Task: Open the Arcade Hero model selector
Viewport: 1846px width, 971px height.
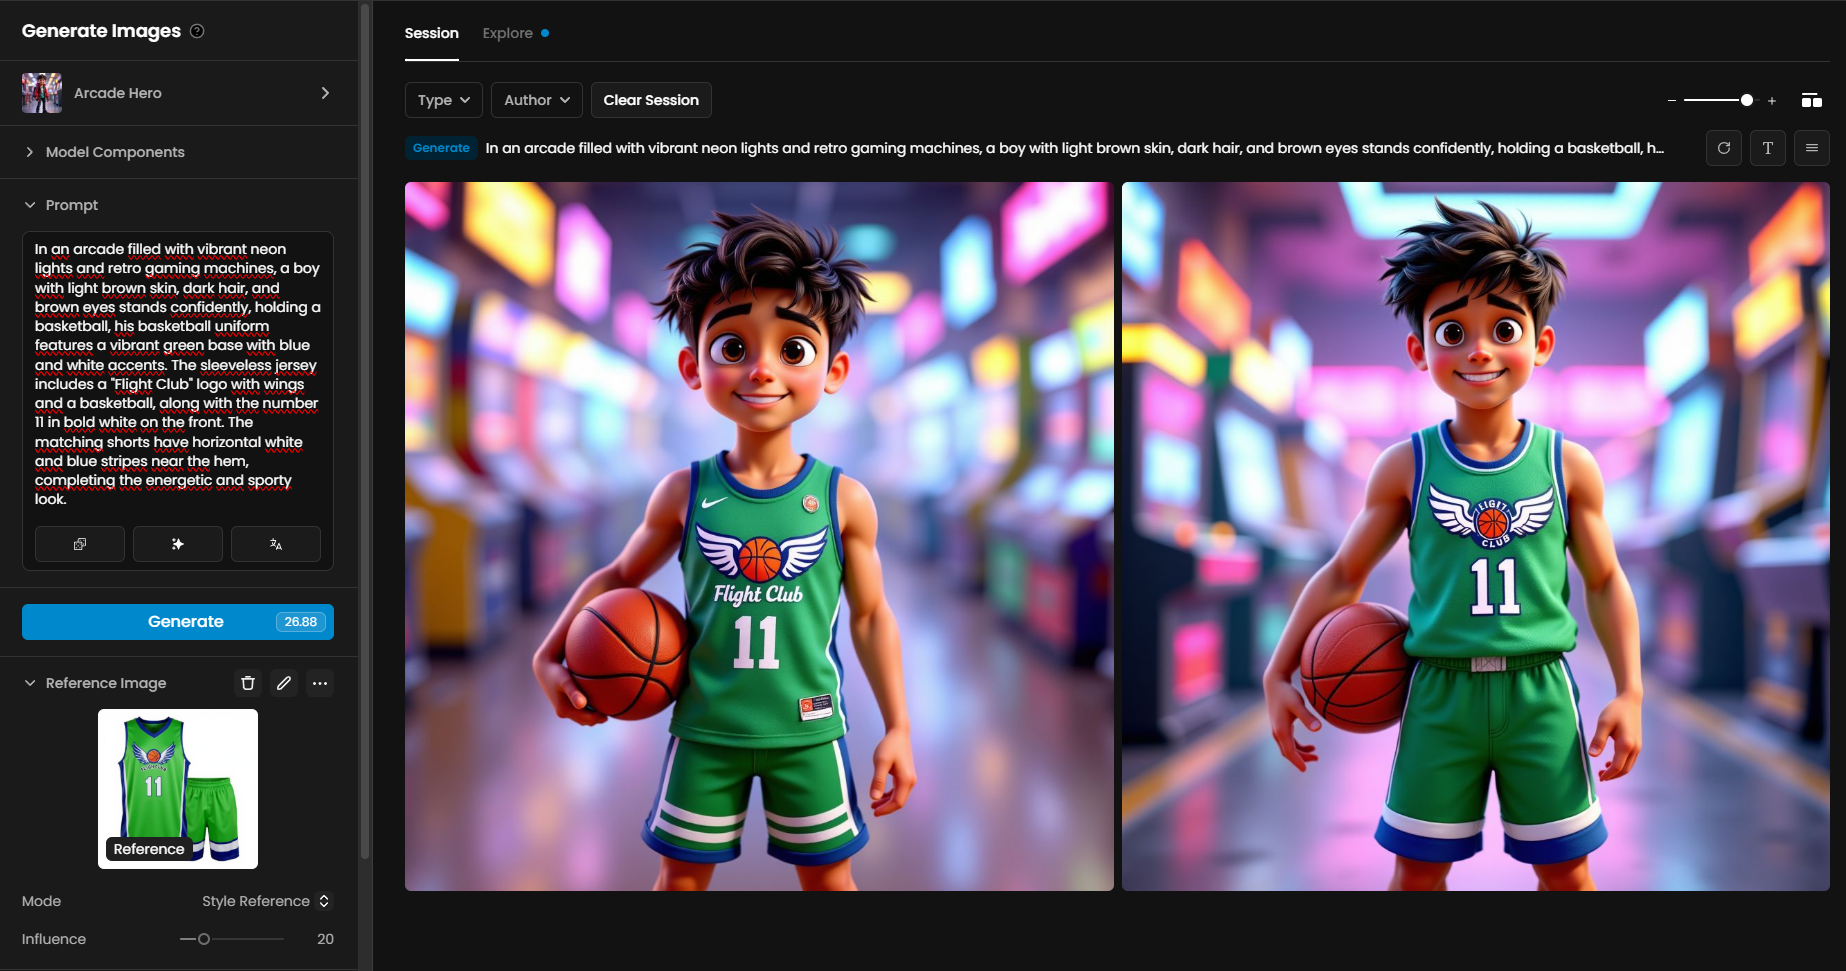Action: [178, 93]
